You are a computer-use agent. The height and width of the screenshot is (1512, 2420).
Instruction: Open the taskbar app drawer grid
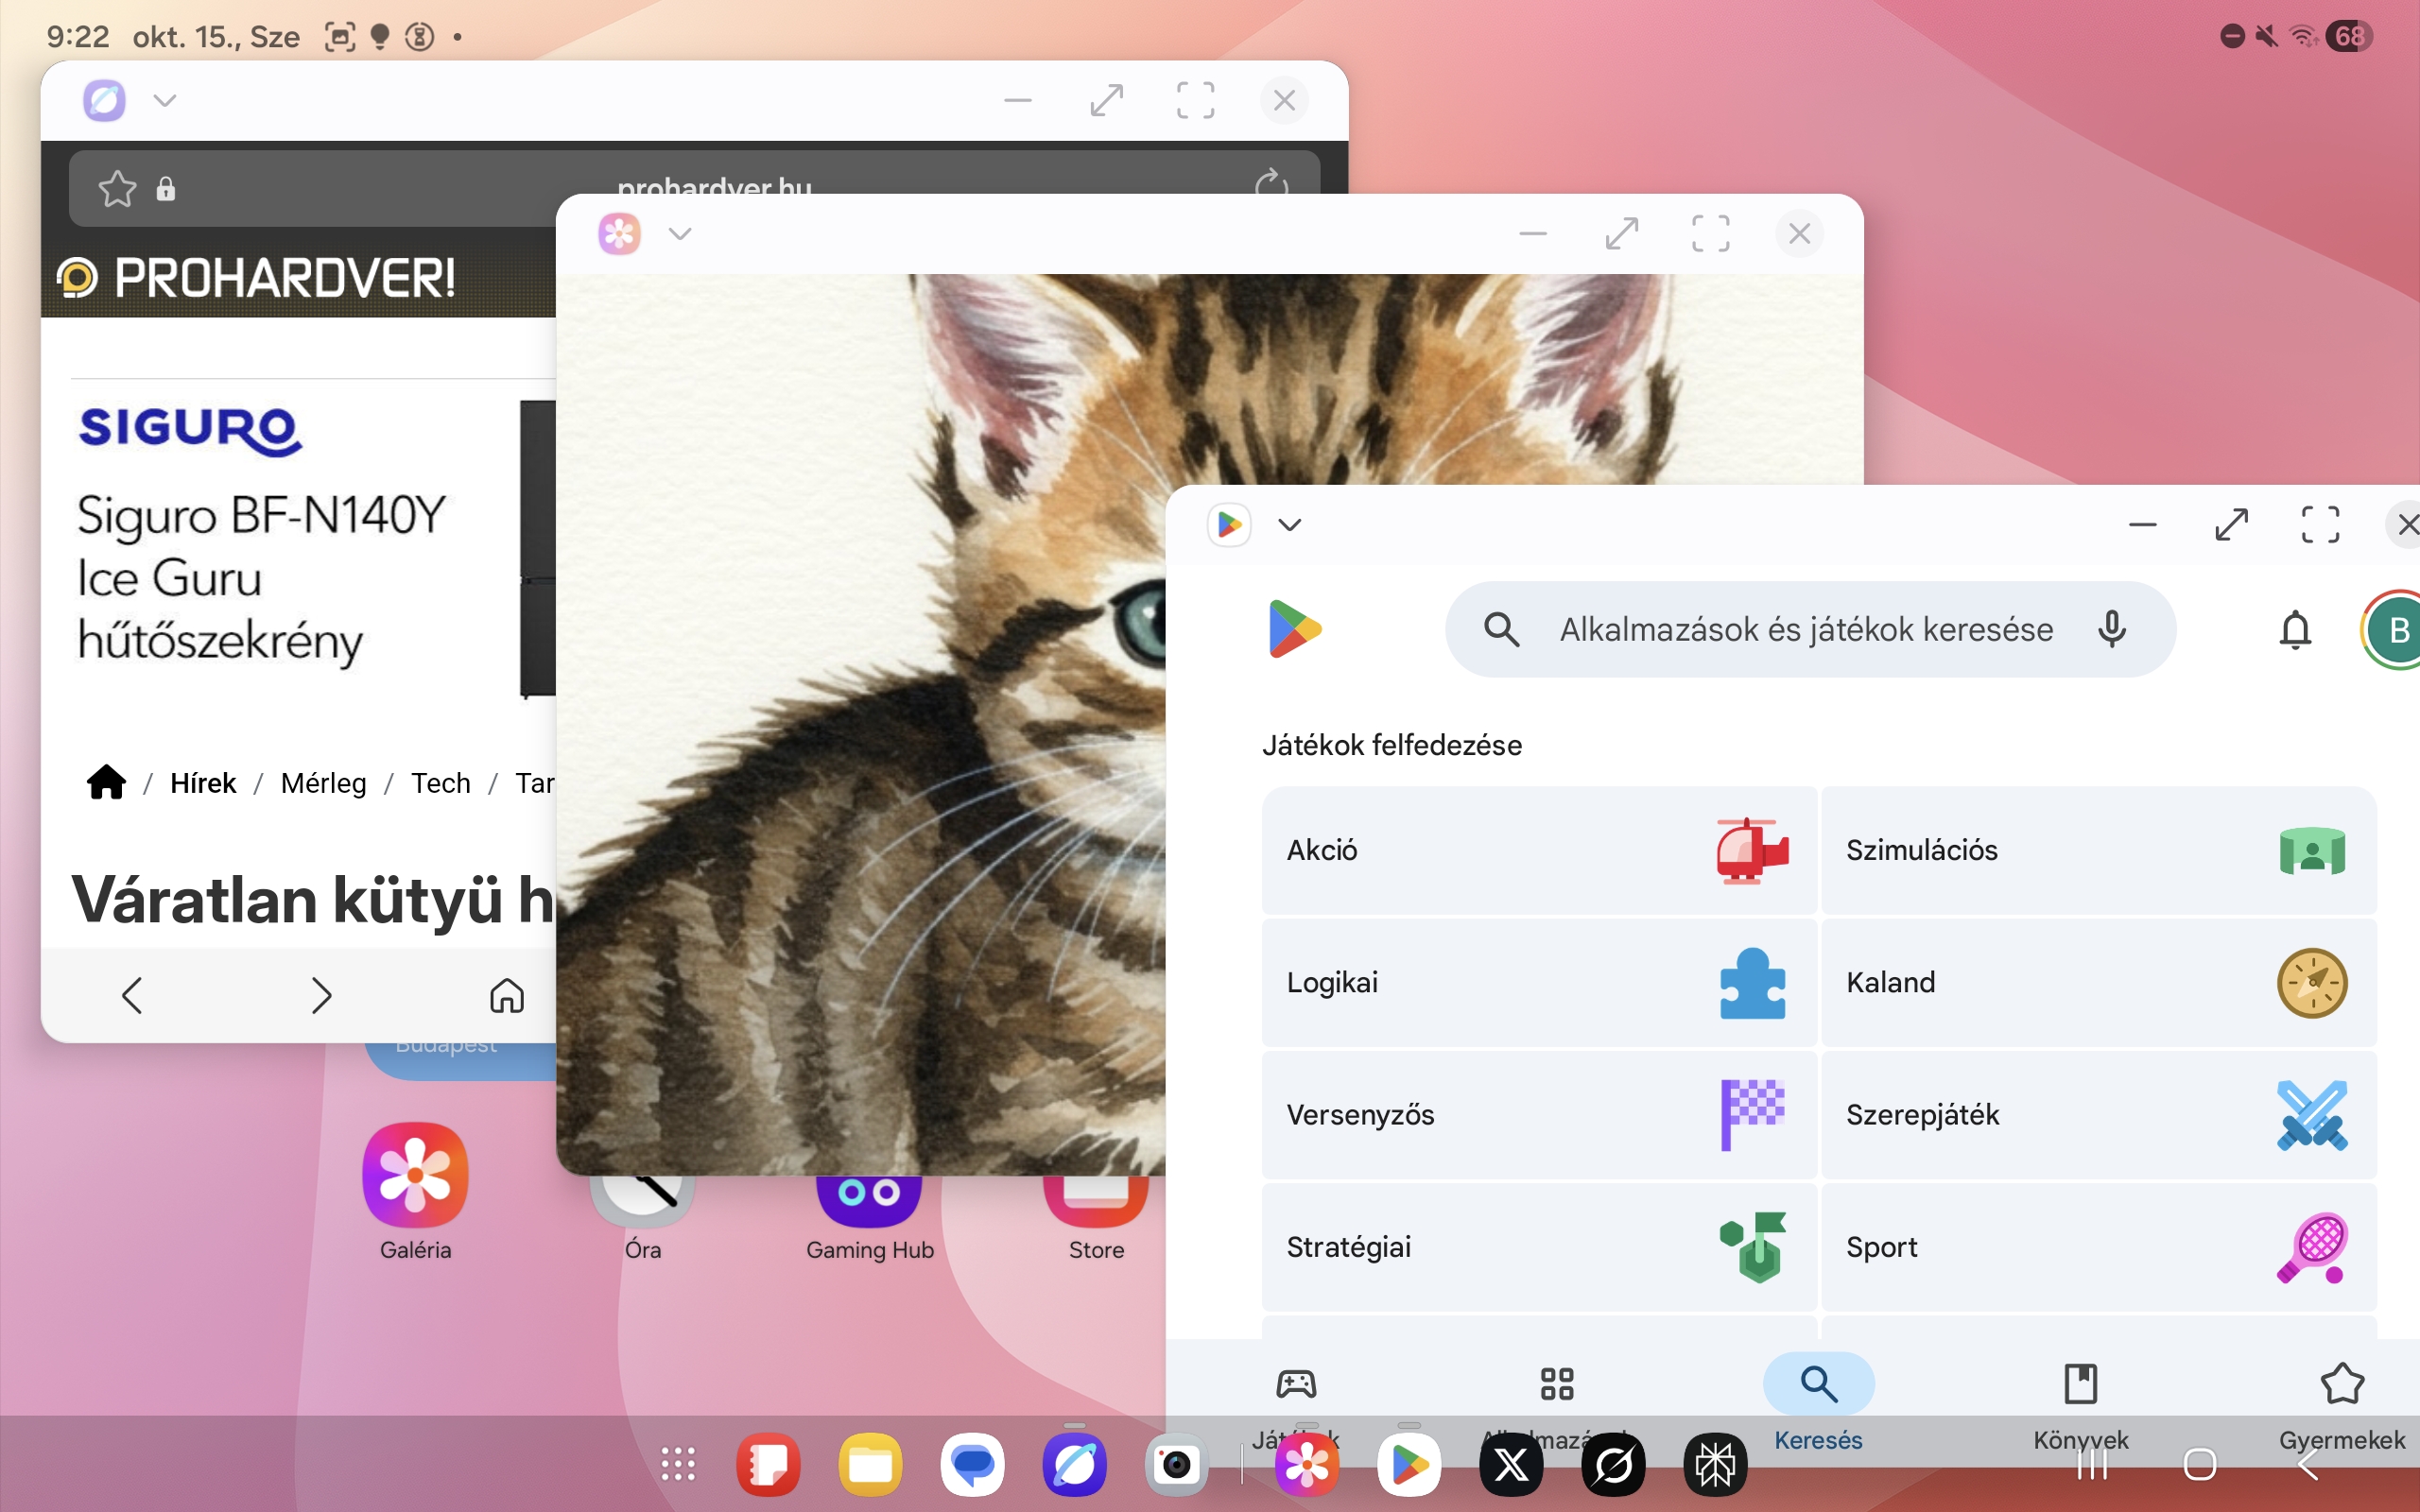point(678,1465)
